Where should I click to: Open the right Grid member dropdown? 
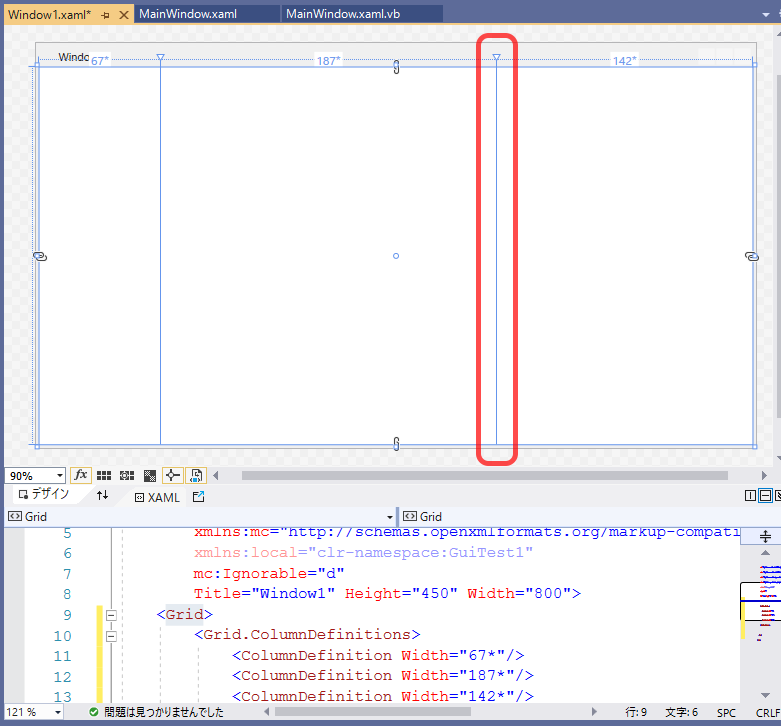[590, 517]
